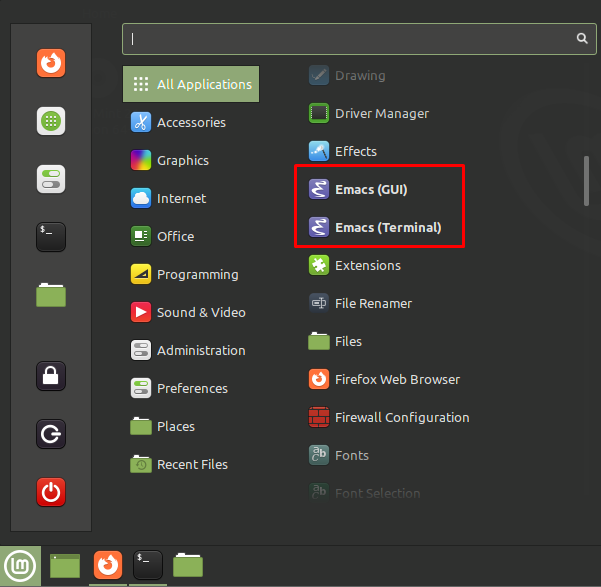Open Driver Manager application

tap(381, 113)
